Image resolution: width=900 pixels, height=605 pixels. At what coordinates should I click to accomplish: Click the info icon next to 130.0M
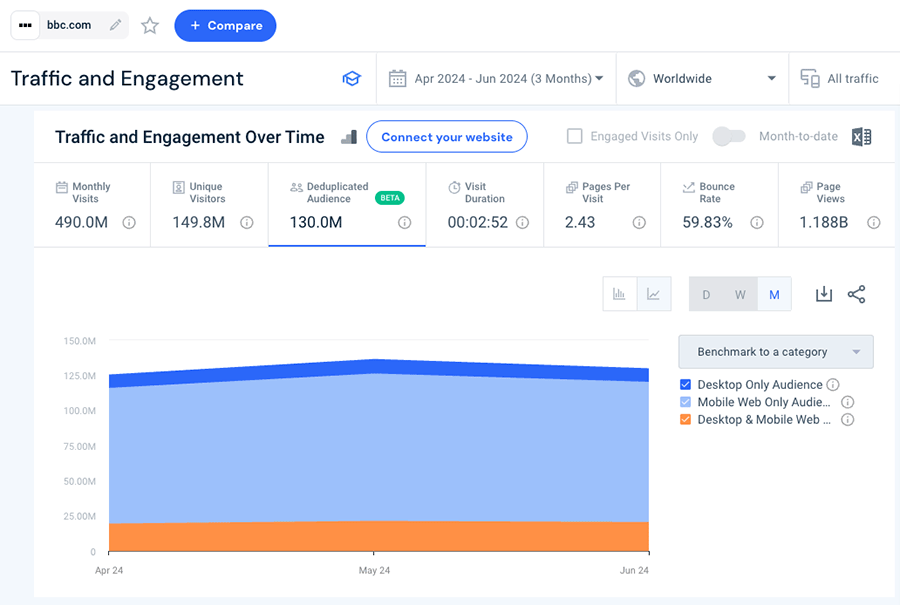pos(405,223)
